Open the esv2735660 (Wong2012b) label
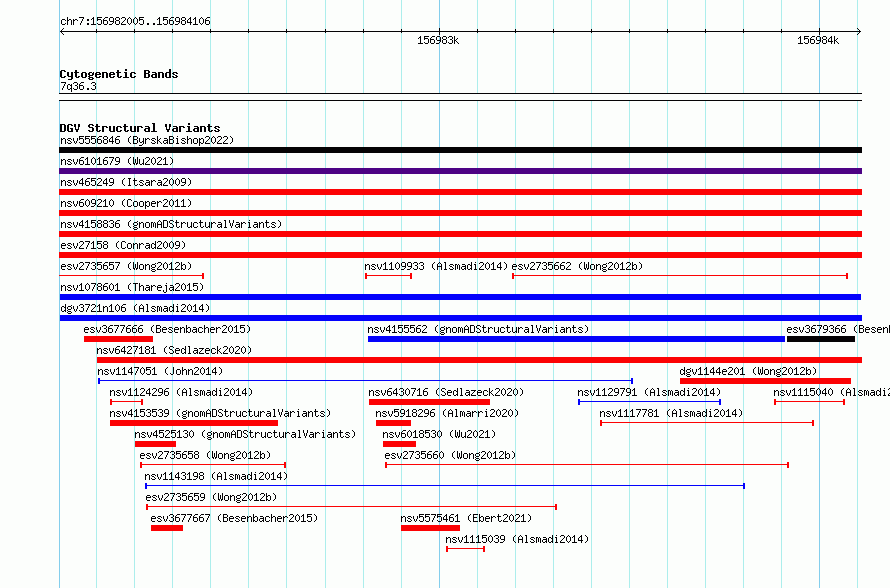The width and height of the screenshot is (890, 588). (450, 455)
